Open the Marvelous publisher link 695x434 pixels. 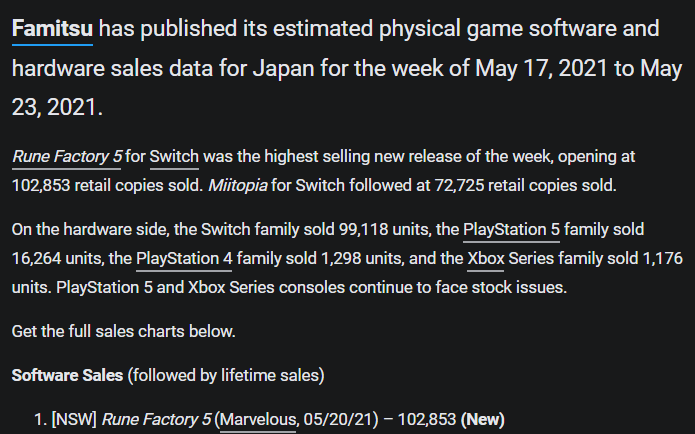click(x=258, y=419)
